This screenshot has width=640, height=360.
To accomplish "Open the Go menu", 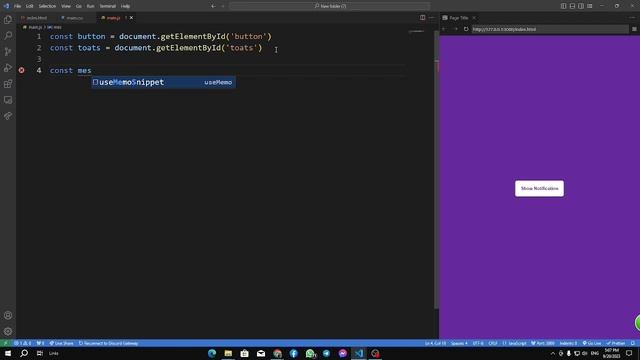I will pyautogui.click(x=78, y=6).
